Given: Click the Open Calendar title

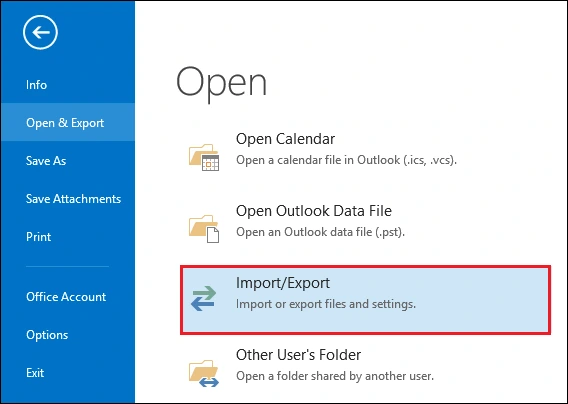Looking at the screenshot, I should point(285,139).
